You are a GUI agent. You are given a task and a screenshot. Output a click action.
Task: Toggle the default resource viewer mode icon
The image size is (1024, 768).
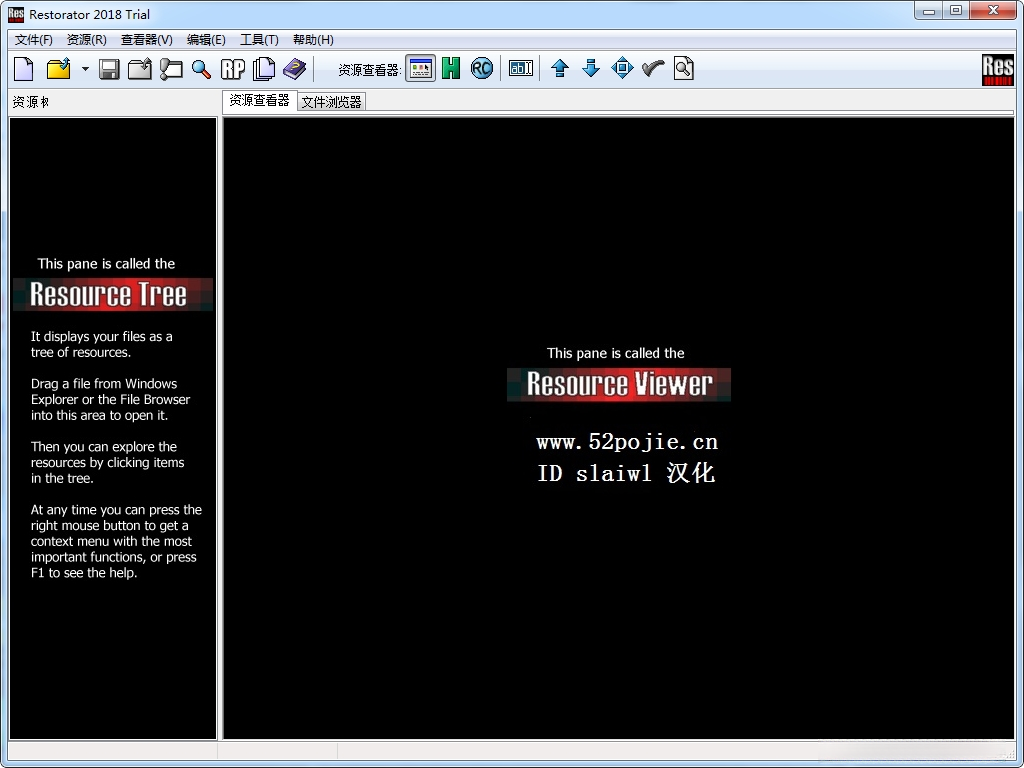(421, 69)
